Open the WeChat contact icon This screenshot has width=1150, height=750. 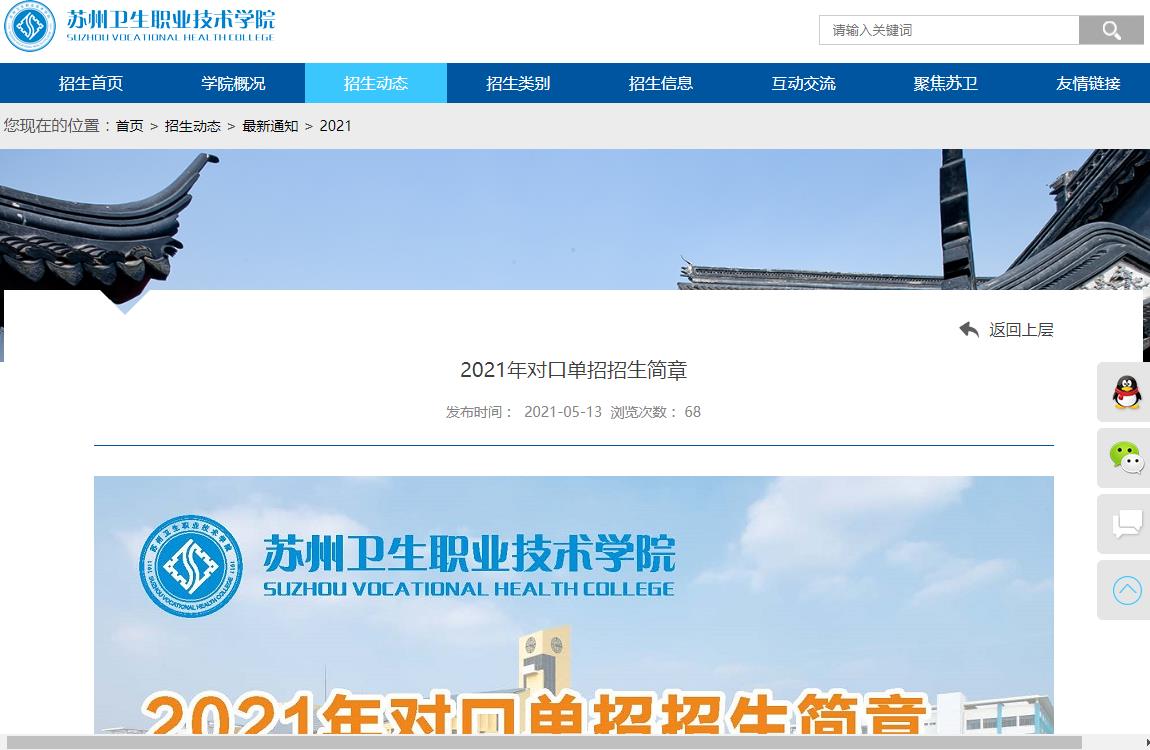pyautogui.click(x=1127, y=457)
